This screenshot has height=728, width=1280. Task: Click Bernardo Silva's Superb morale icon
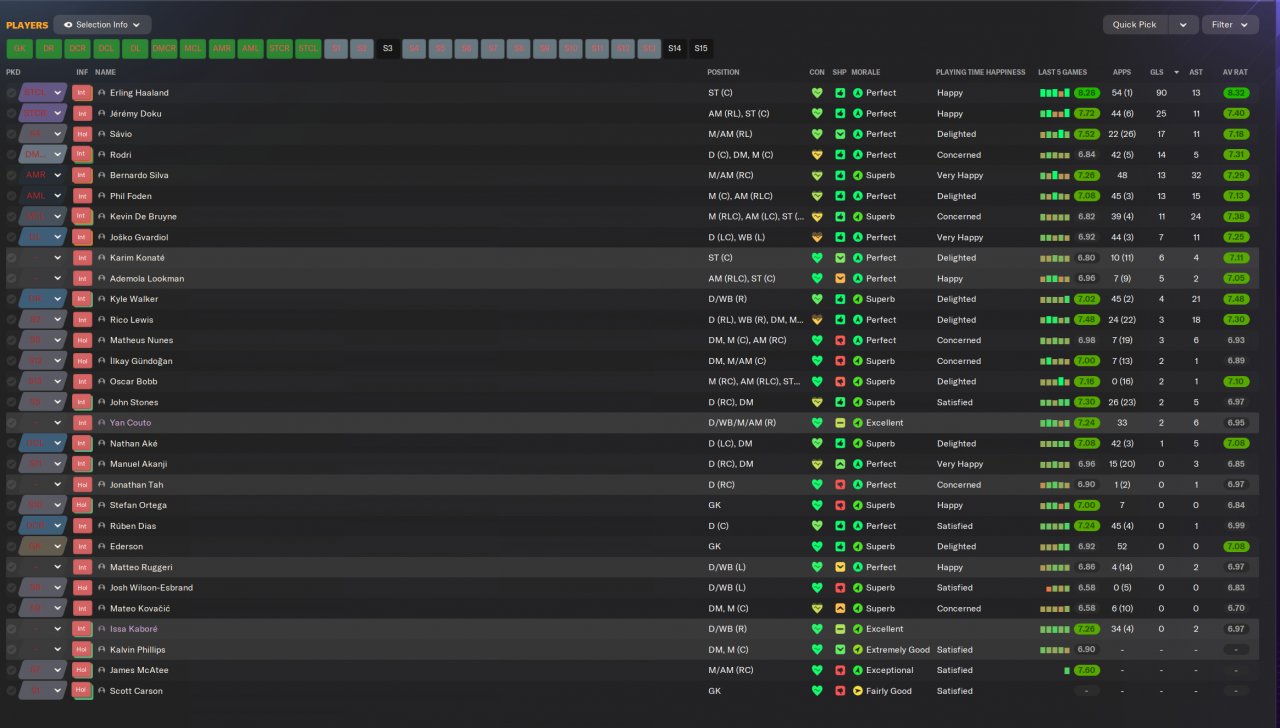(x=858, y=175)
